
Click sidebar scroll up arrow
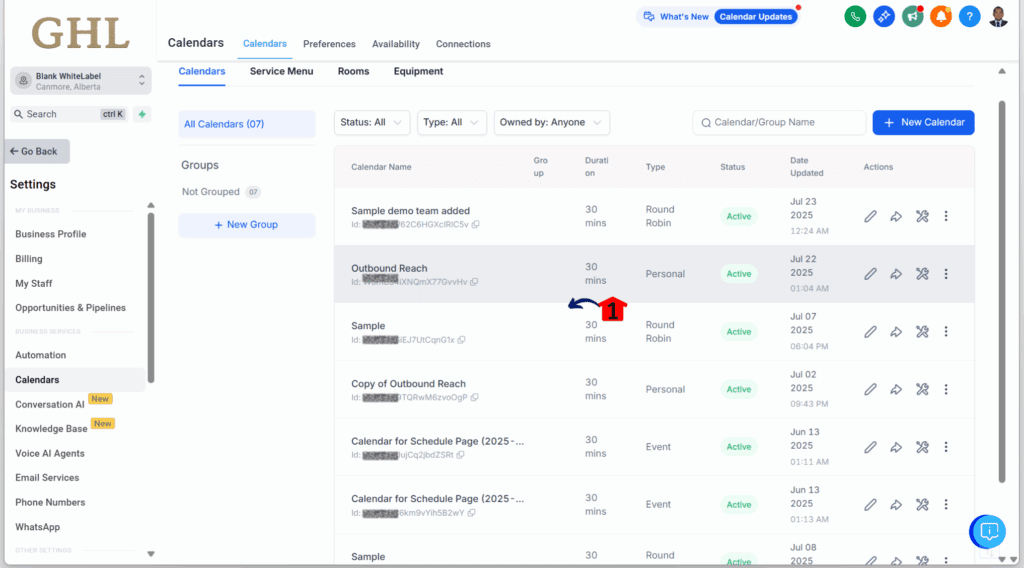point(151,205)
